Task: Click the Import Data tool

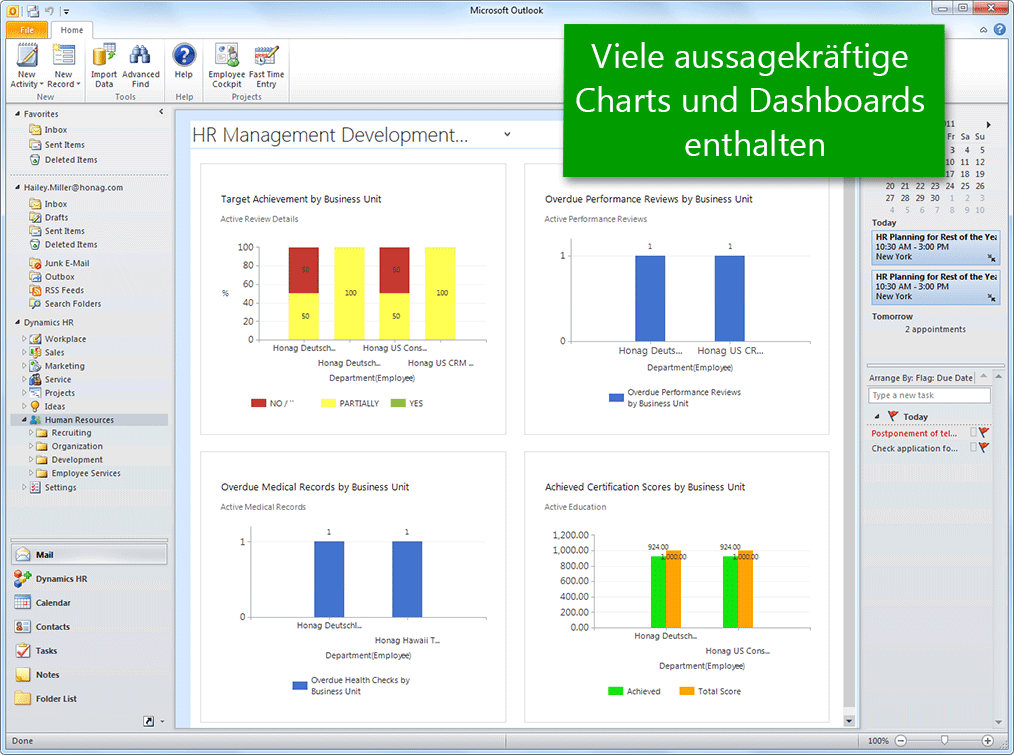Action: coord(103,65)
